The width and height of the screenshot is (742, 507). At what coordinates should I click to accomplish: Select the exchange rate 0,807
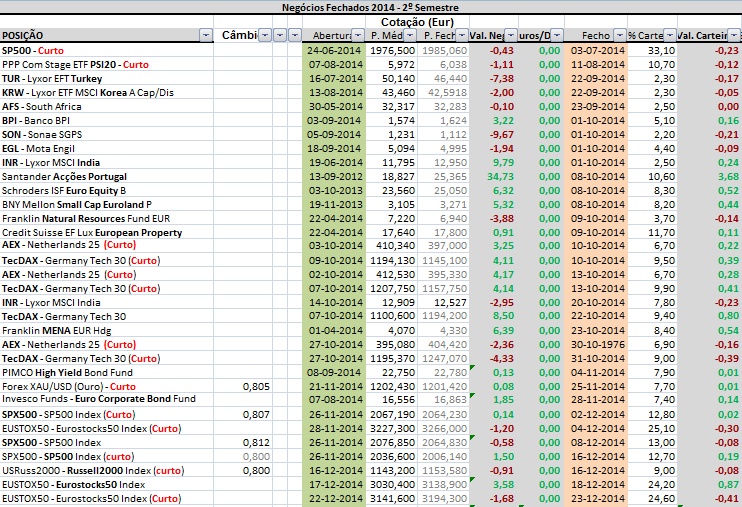pyautogui.click(x=243, y=415)
